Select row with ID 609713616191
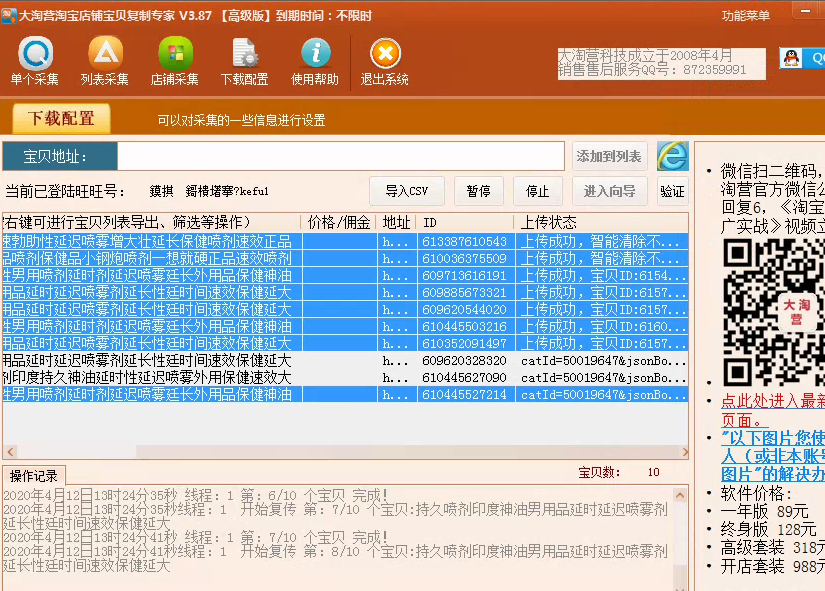 coord(345,275)
